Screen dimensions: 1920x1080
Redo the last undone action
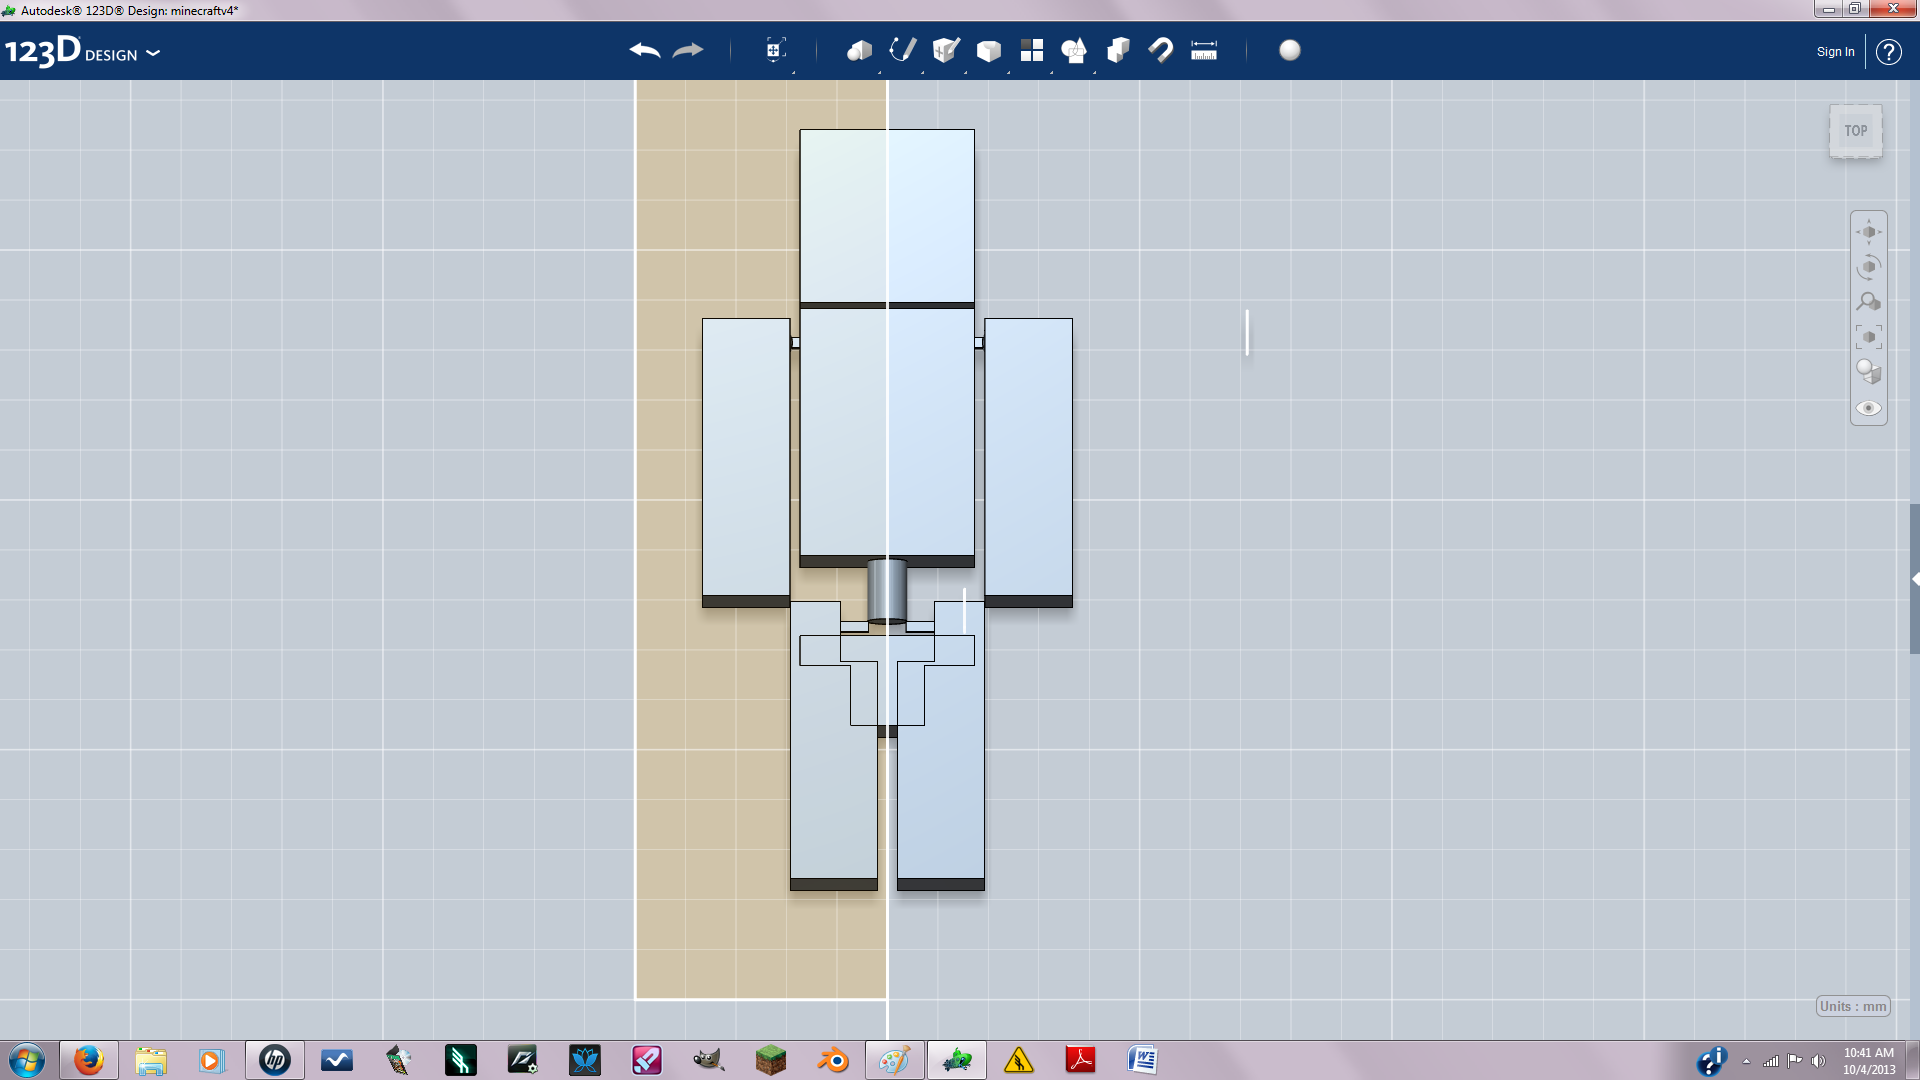(688, 50)
